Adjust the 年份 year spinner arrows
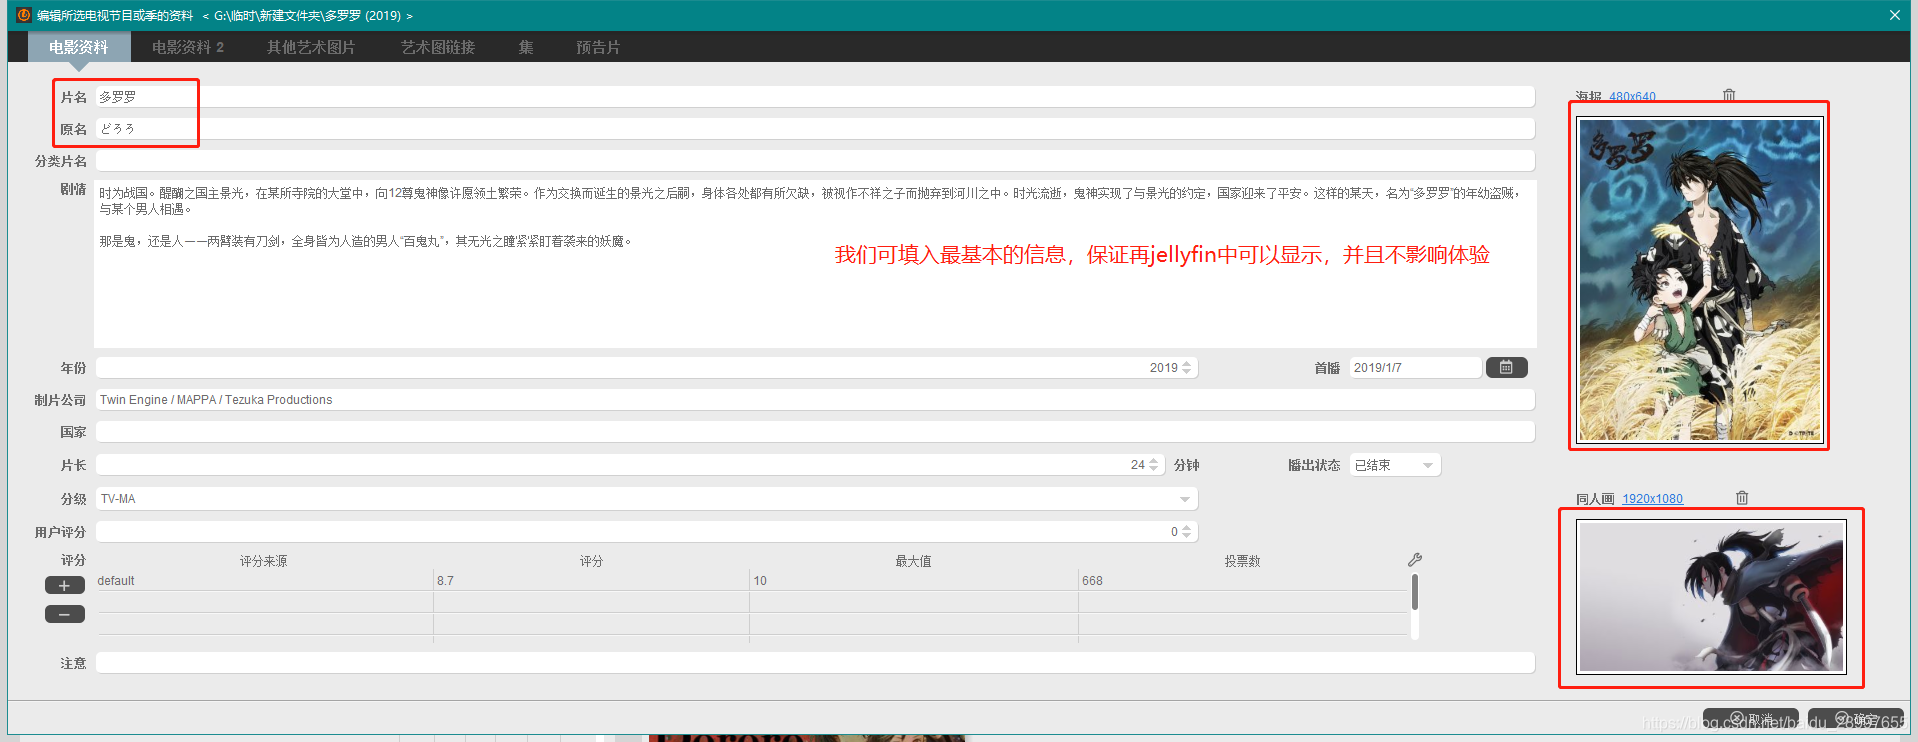Viewport: 1918px width, 742px height. click(1187, 367)
